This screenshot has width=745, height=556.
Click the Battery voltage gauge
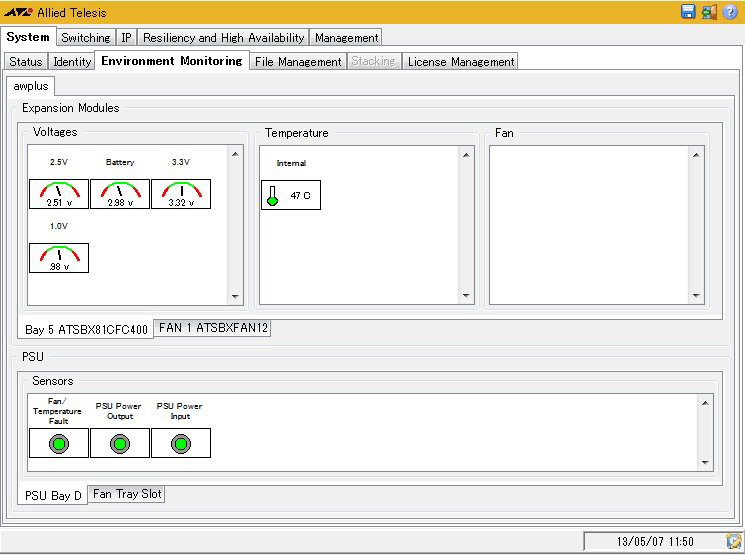coord(120,194)
